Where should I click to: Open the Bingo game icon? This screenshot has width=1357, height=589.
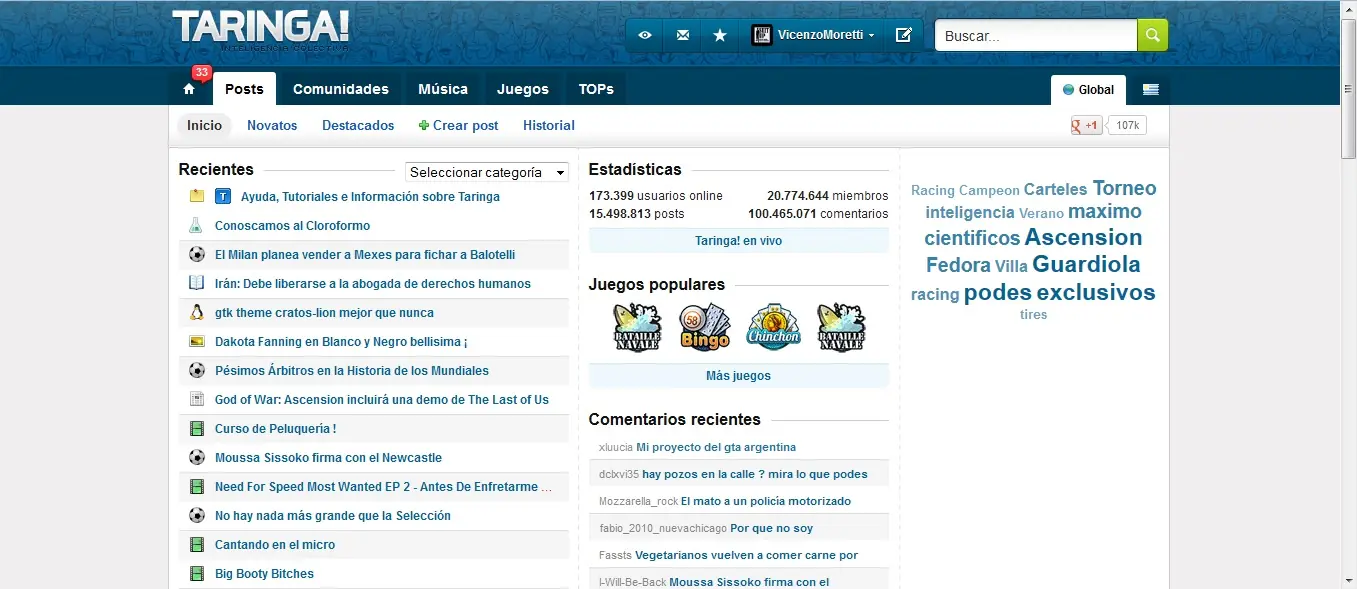[705, 328]
